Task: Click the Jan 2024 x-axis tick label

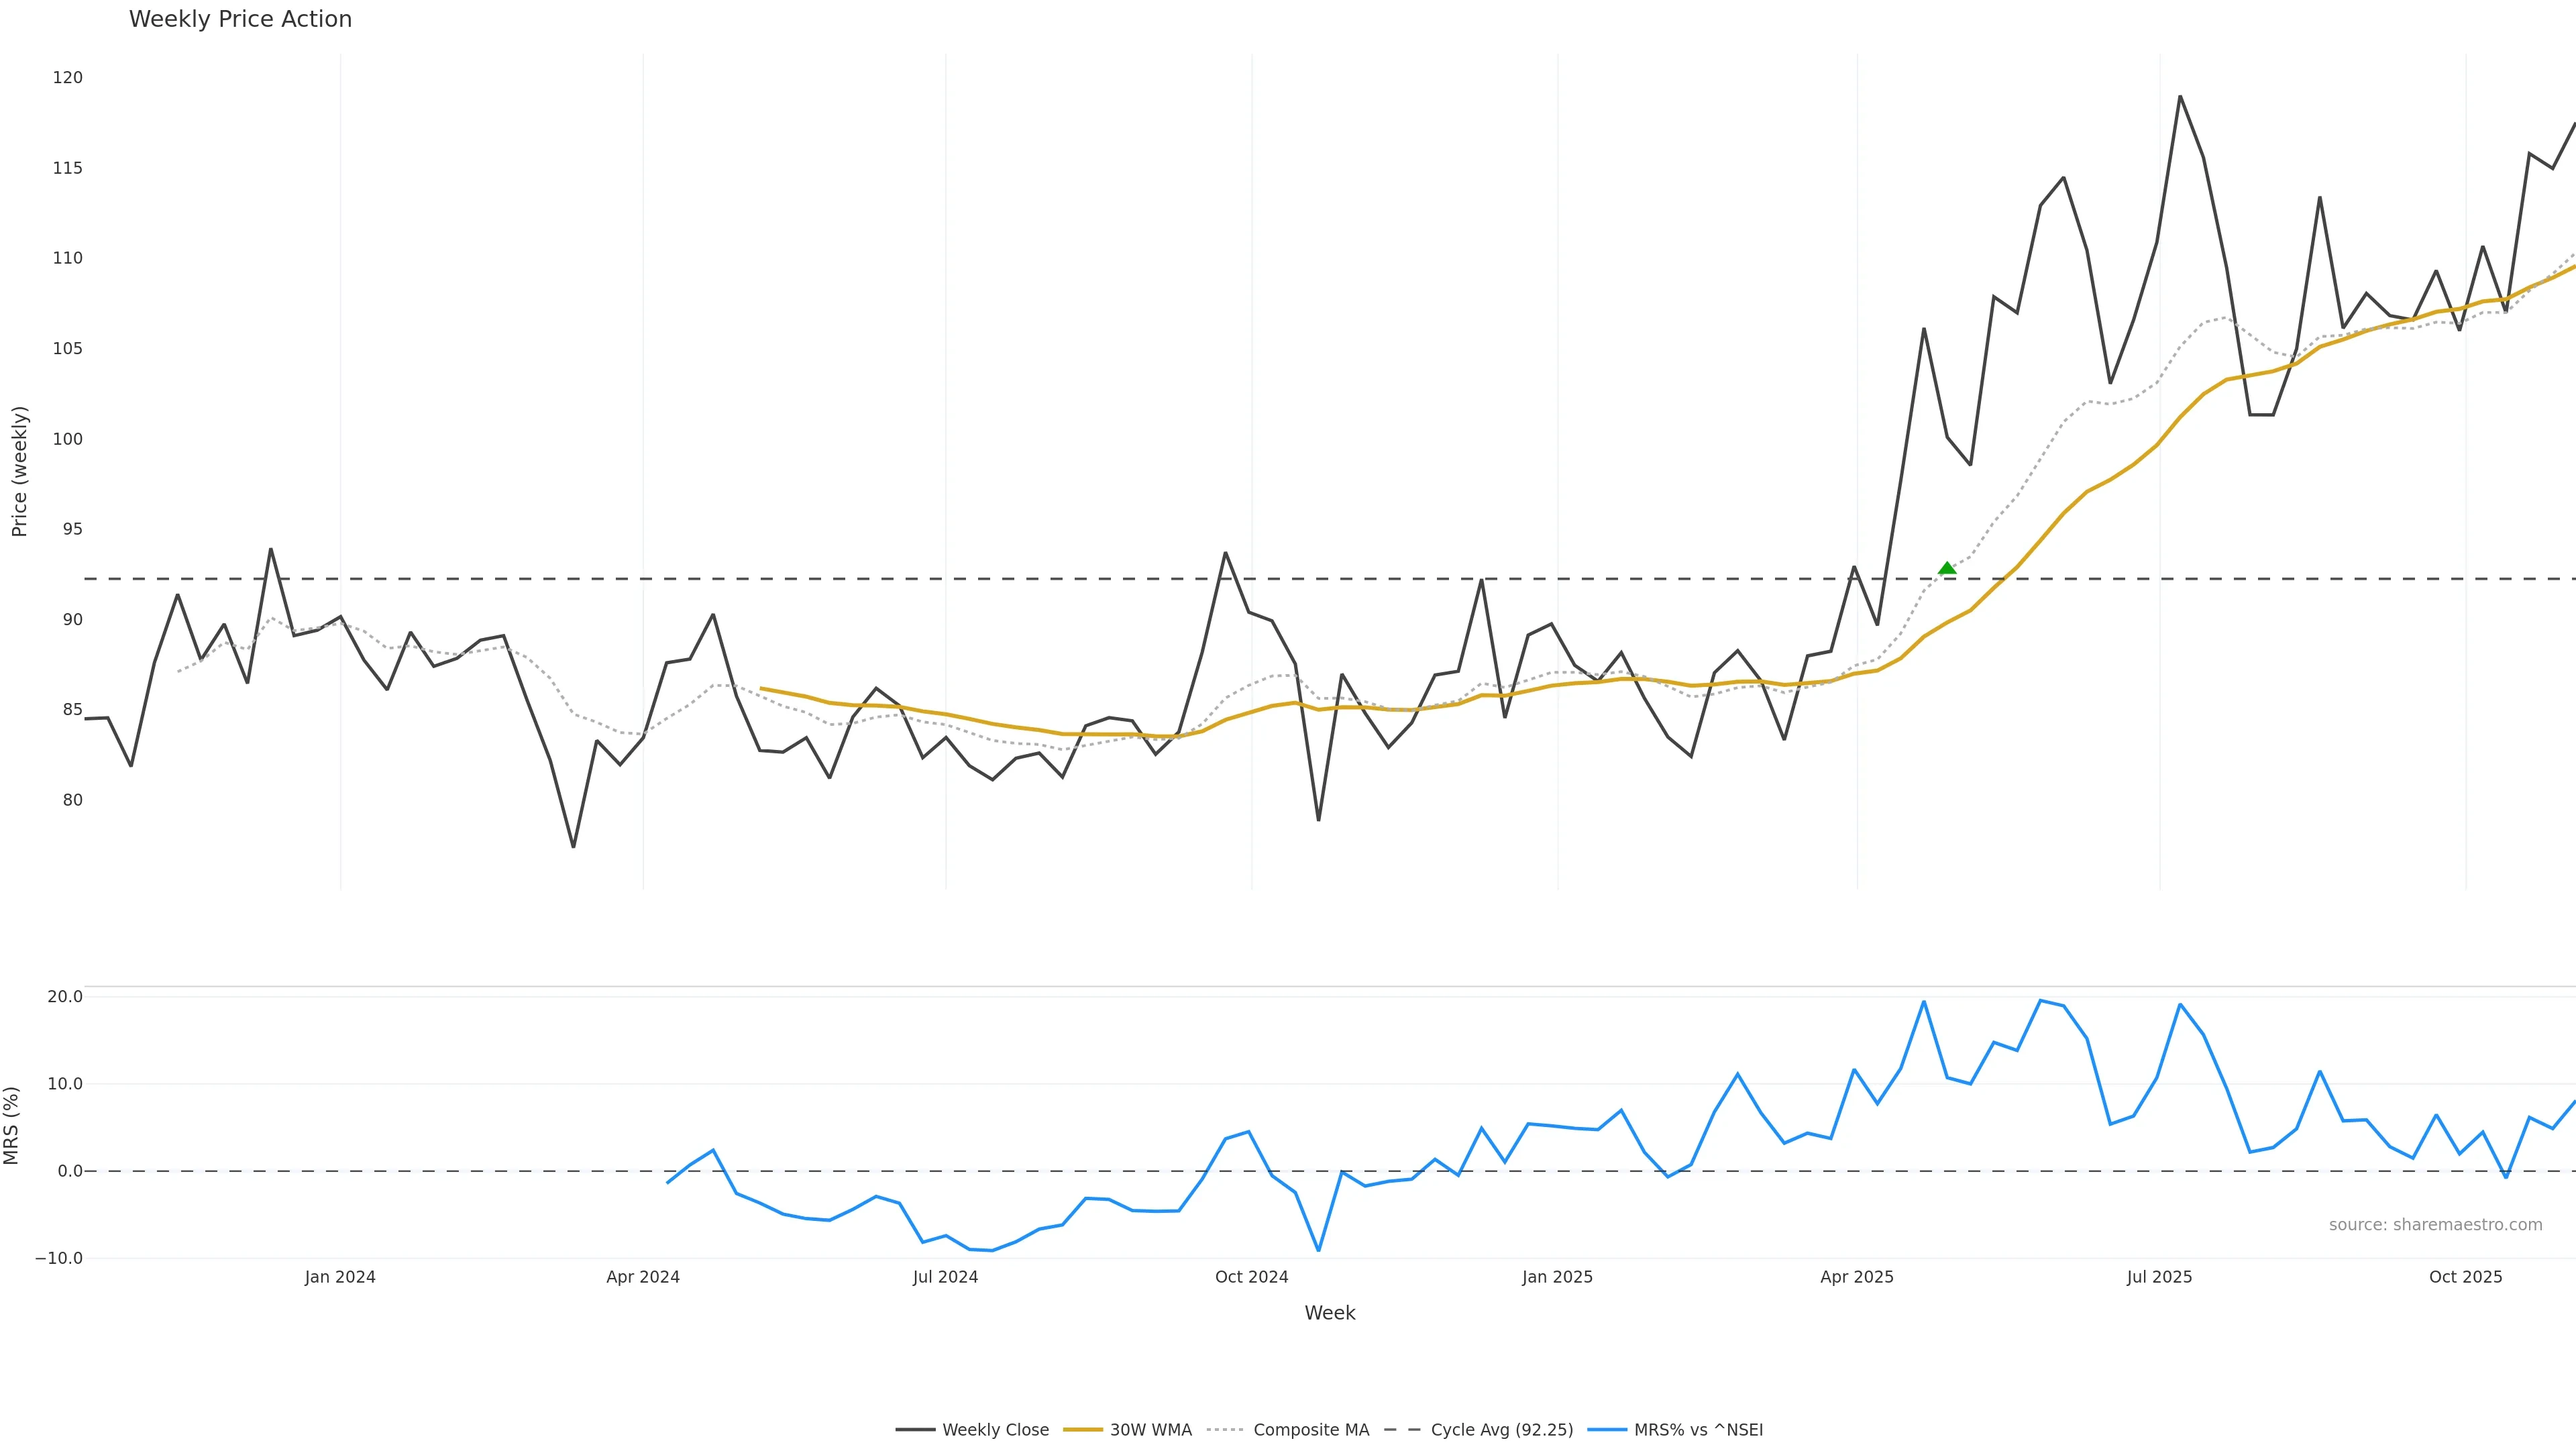Action: (340, 1277)
